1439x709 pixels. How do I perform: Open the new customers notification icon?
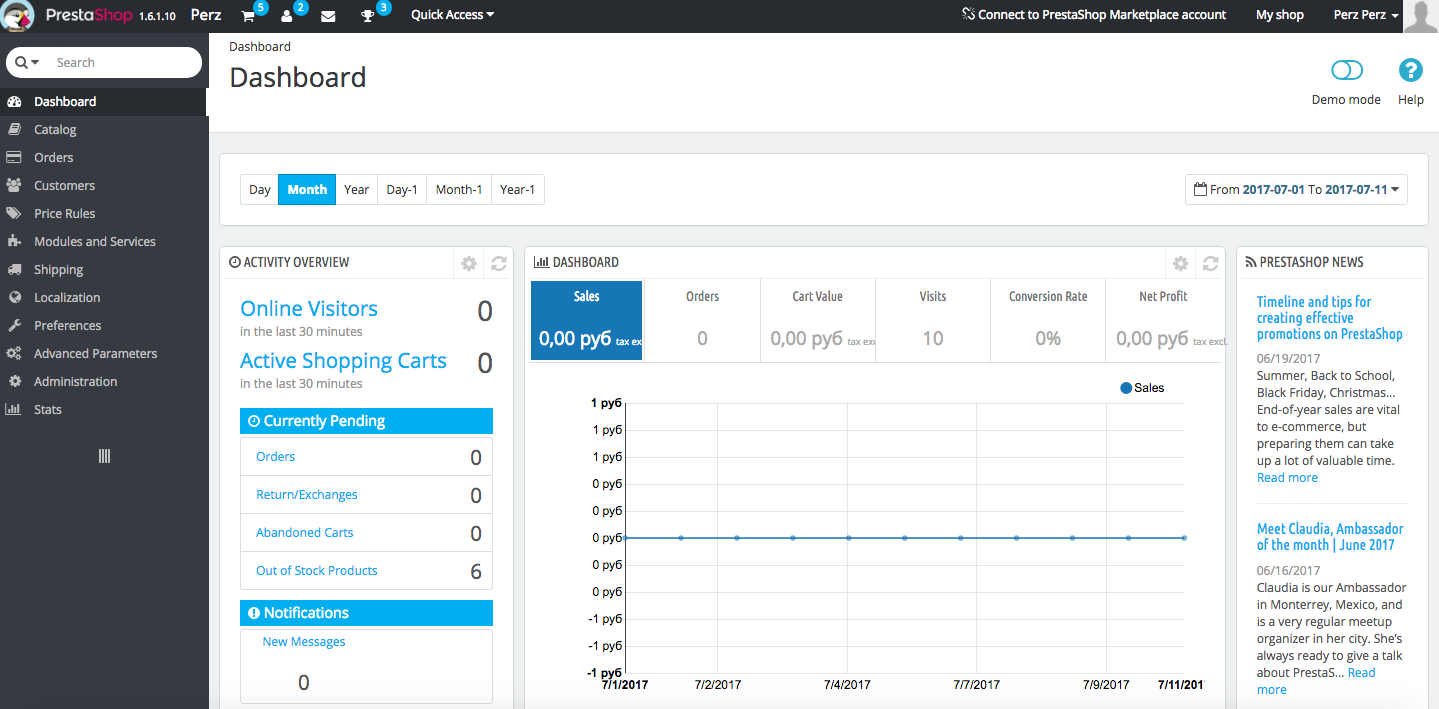(288, 15)
